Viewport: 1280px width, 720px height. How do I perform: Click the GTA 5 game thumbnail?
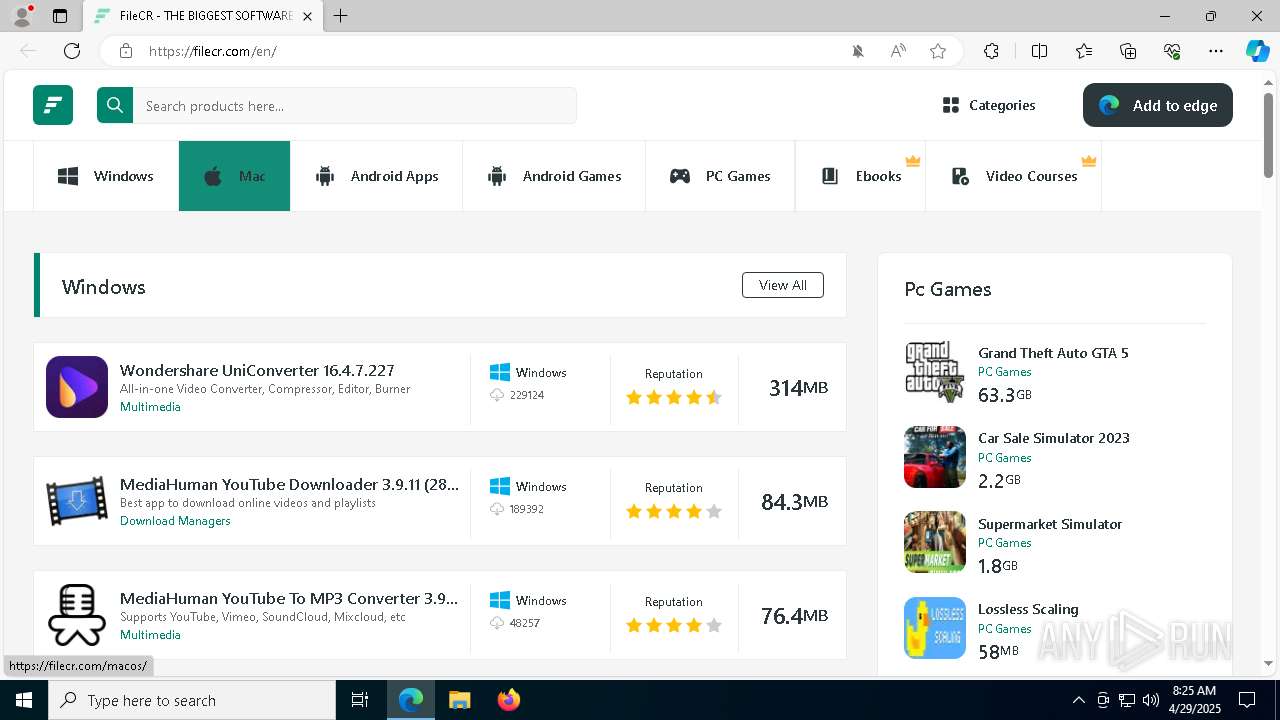tap(935, 372)
